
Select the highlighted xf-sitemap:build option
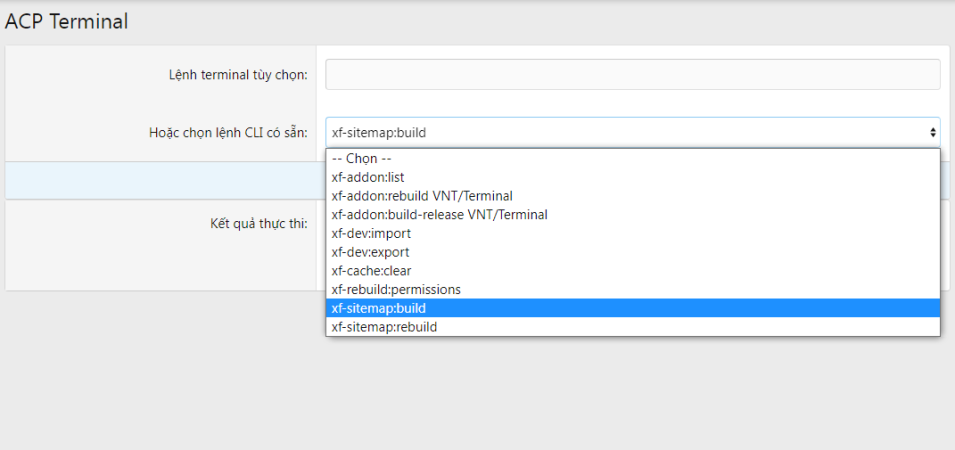point(379,308)
